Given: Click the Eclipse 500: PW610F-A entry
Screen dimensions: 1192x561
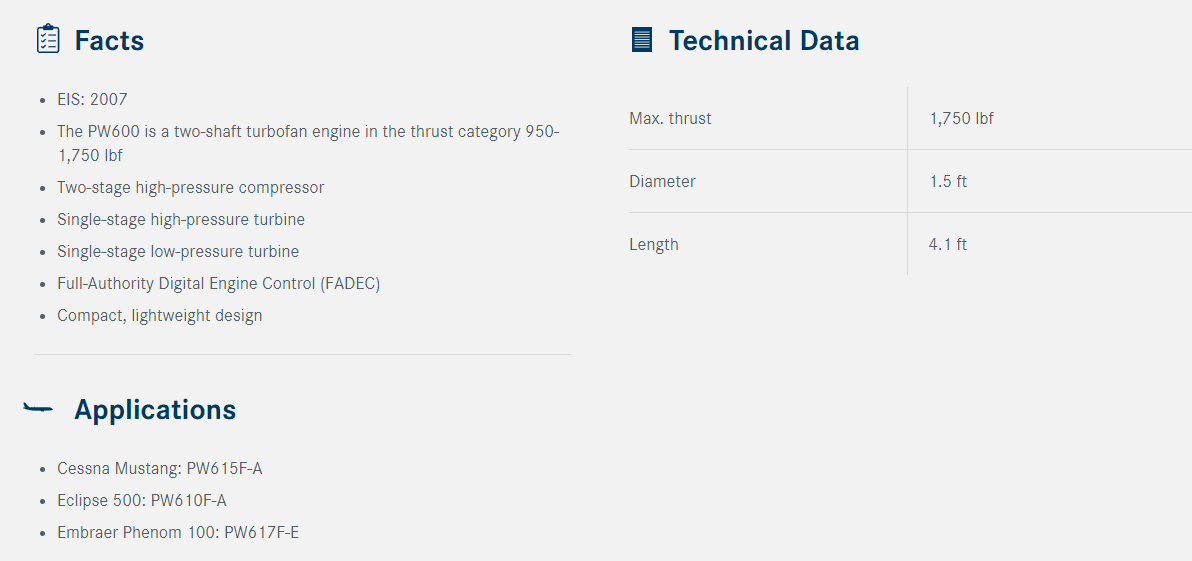Looking at the screenshot, I should tap(142, 501).
